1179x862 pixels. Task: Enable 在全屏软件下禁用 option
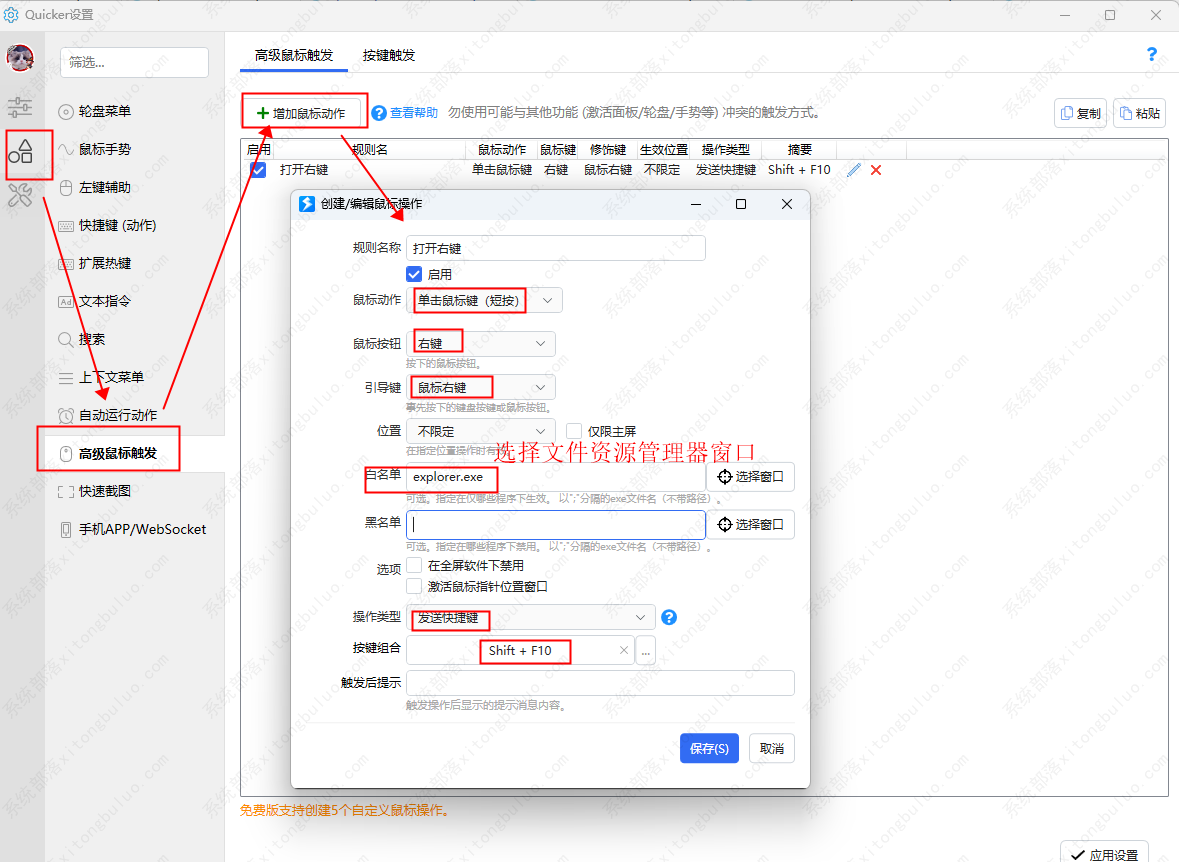point(415,564)
